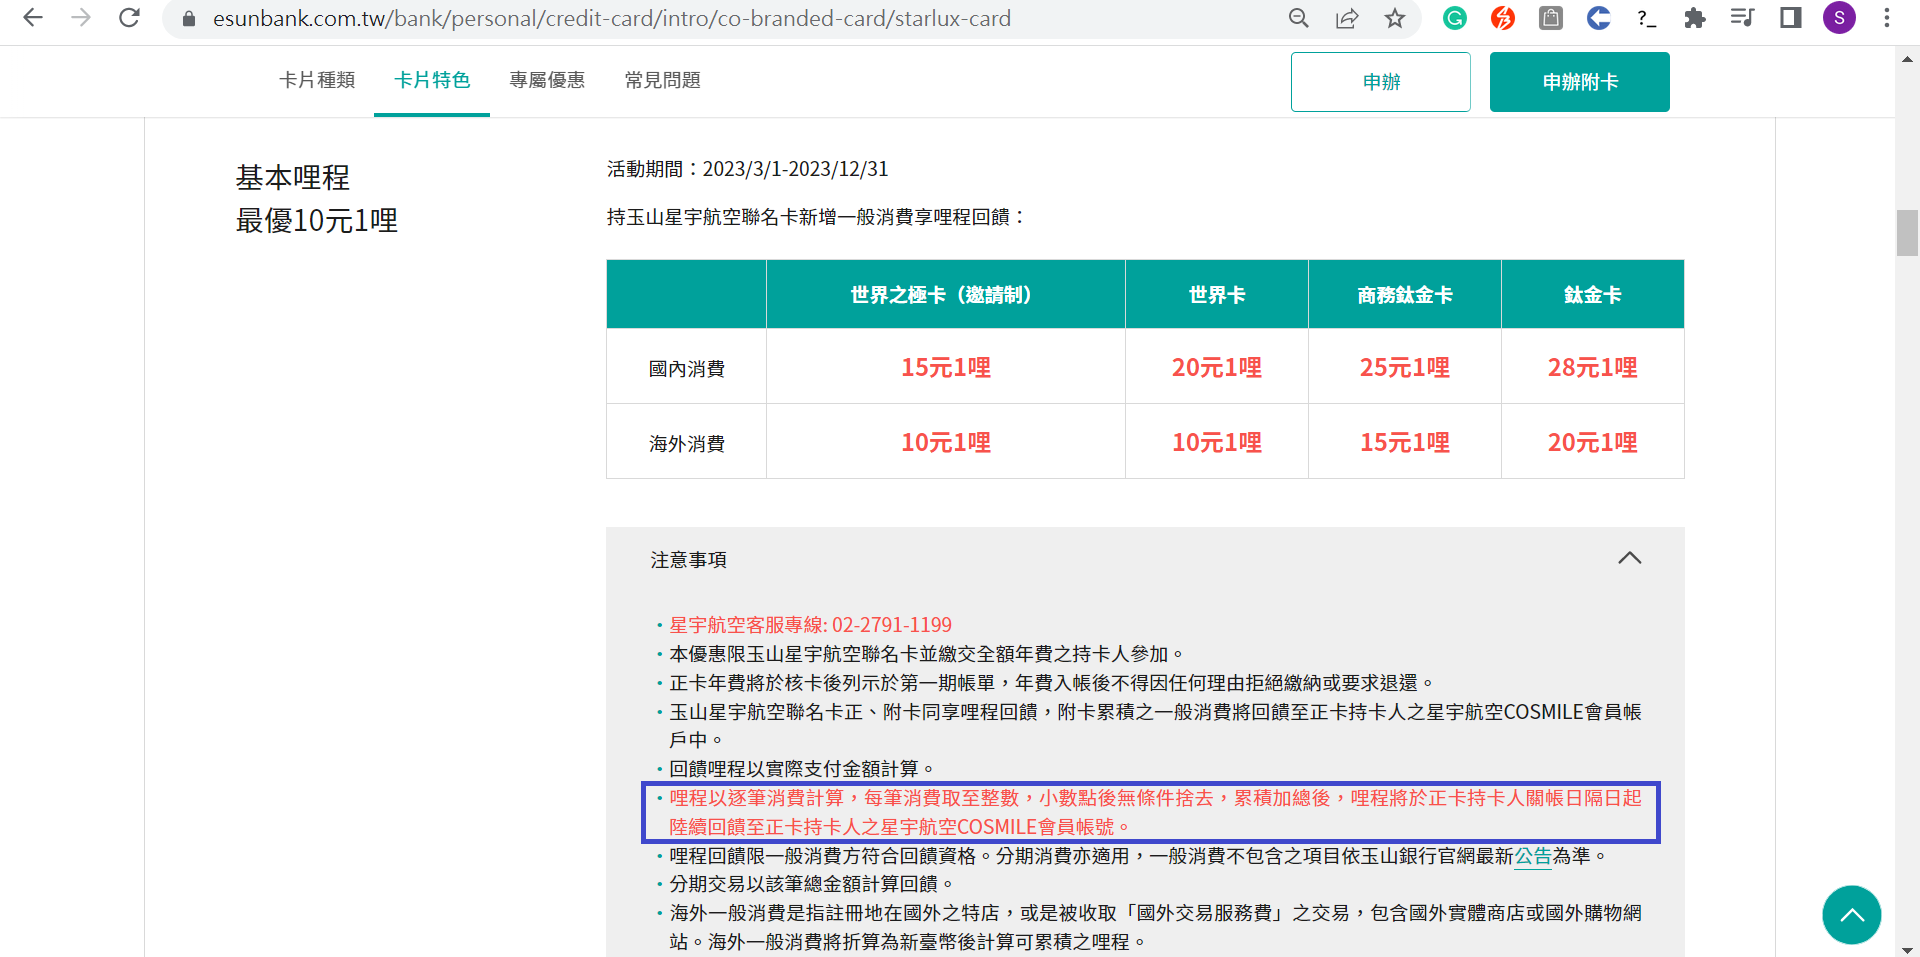Open the 常見問題 tab

click(662, 80)
